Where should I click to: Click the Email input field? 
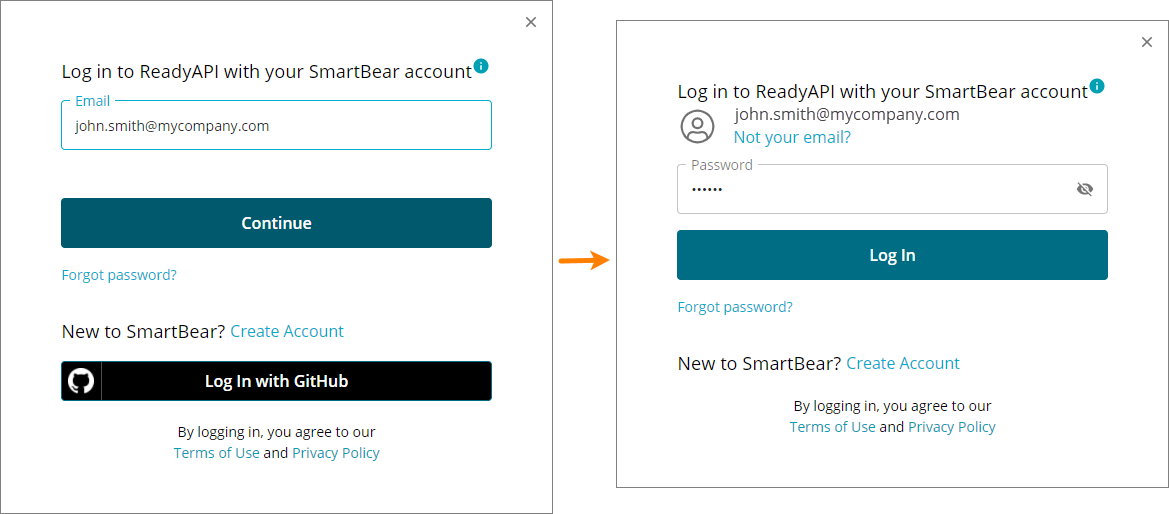coord(276,126)
